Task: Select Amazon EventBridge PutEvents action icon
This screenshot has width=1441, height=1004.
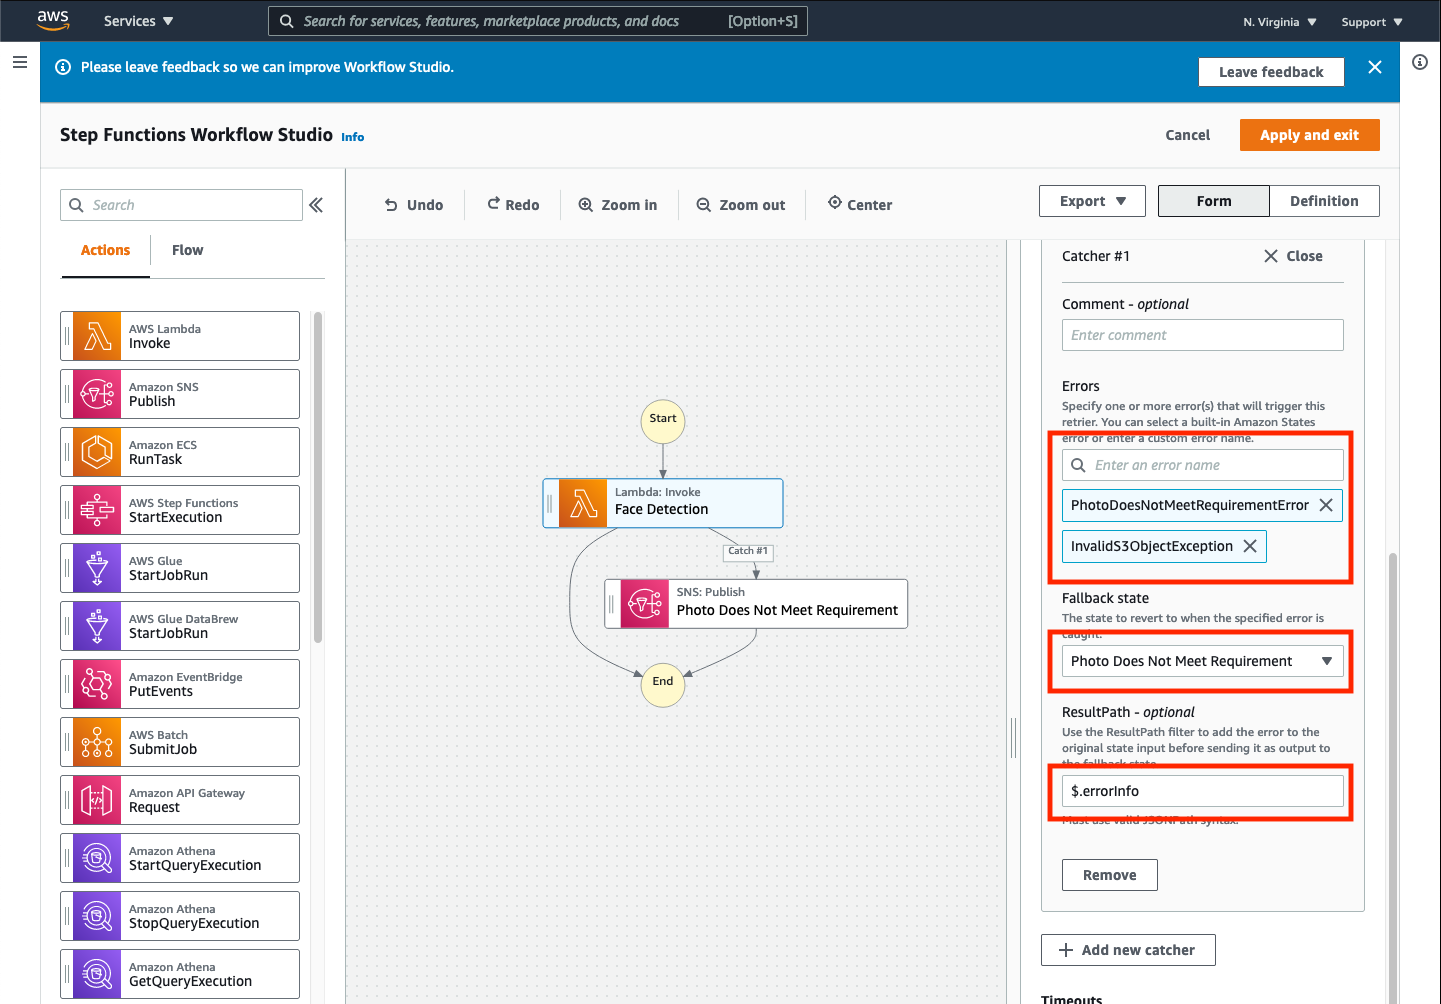Action: click(x=97, y=684)
